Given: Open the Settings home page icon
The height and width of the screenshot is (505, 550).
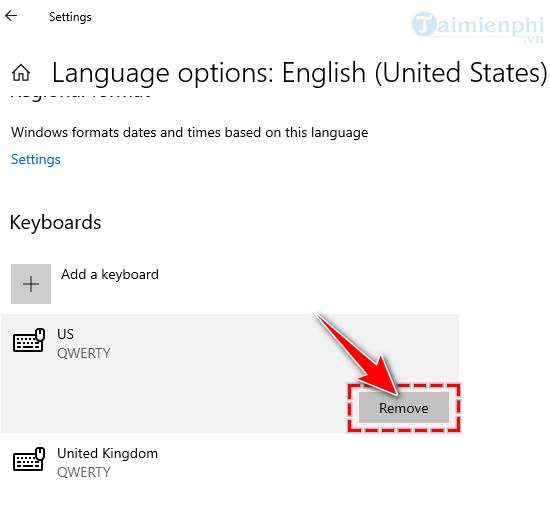Looking at the screenshot, I should pyautogui.click(x=21, y=73).
